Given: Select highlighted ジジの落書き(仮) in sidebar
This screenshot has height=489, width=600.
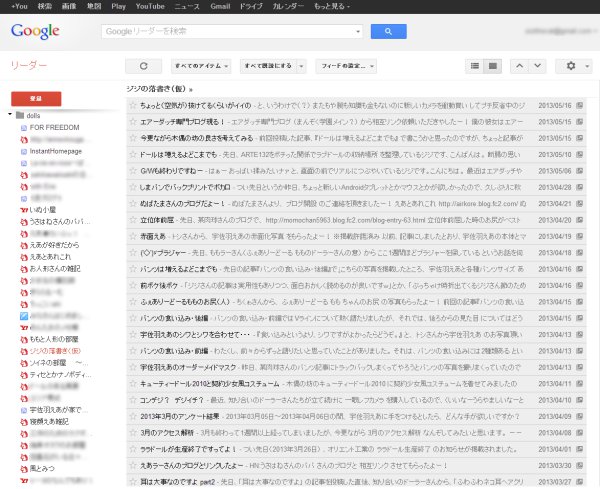Looking at the screenshot, I should 55,351.
